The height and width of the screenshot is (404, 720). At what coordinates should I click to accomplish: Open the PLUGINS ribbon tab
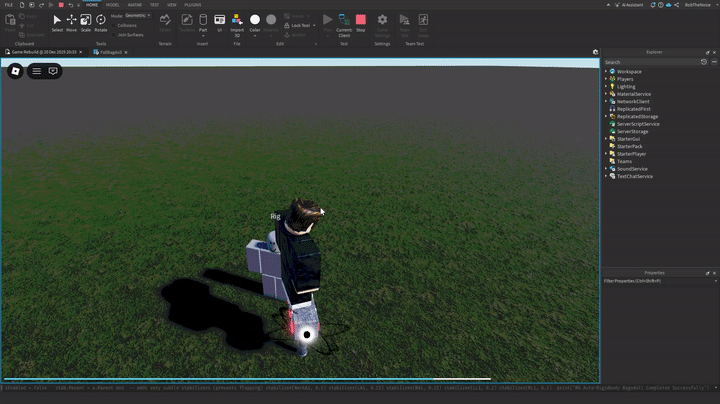pyautogui.click(x=192, y=4)
